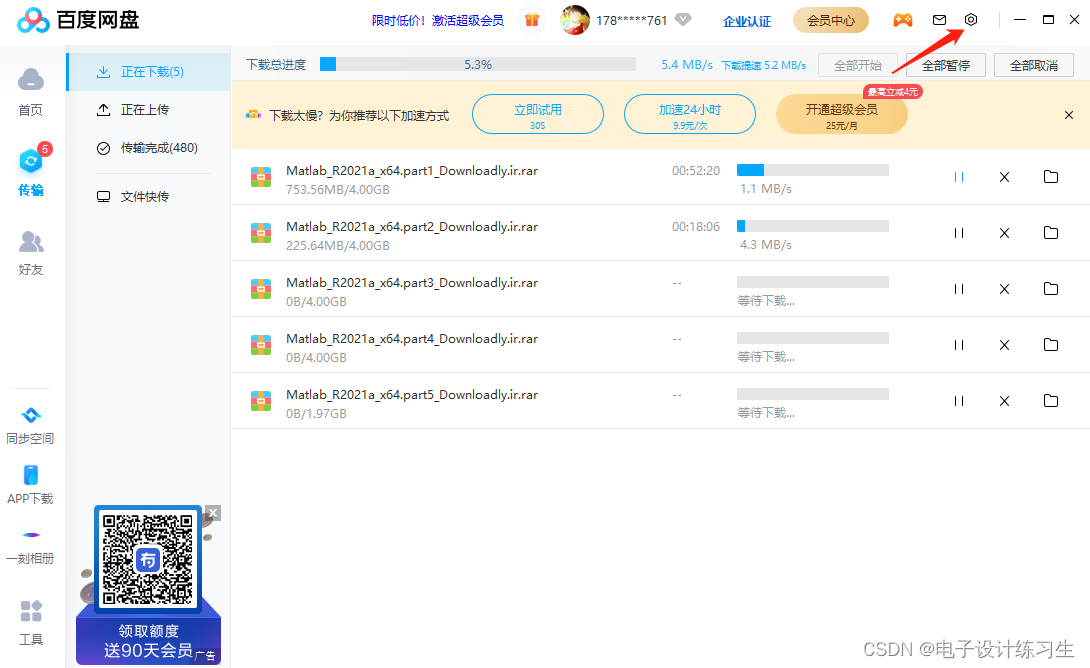
Task: Click 全部开始 button
Action: (858, 65)
